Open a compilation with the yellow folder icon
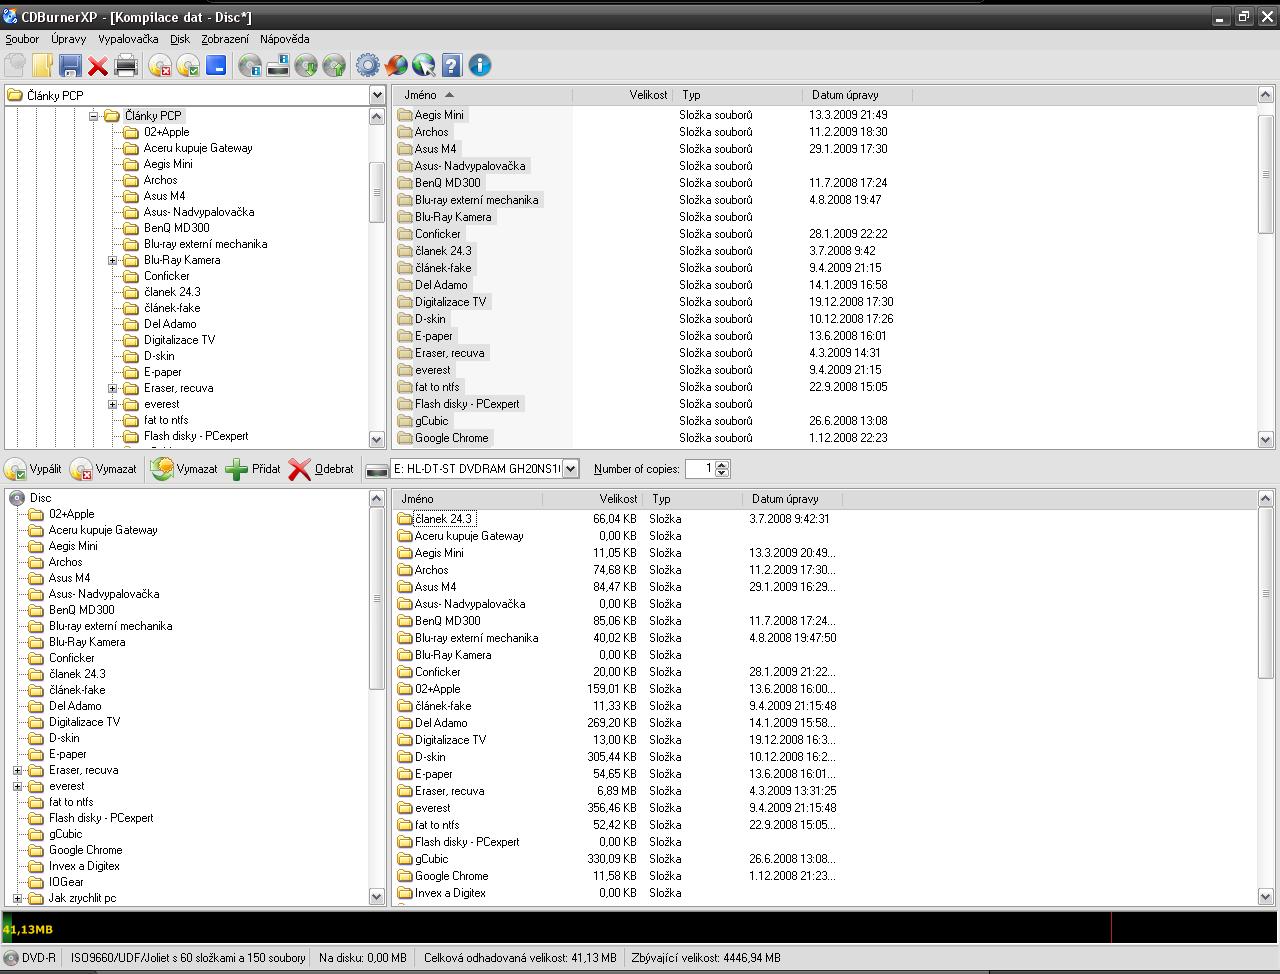The height and width of the screenshot is (974, 1280). (x=42, y=66)
